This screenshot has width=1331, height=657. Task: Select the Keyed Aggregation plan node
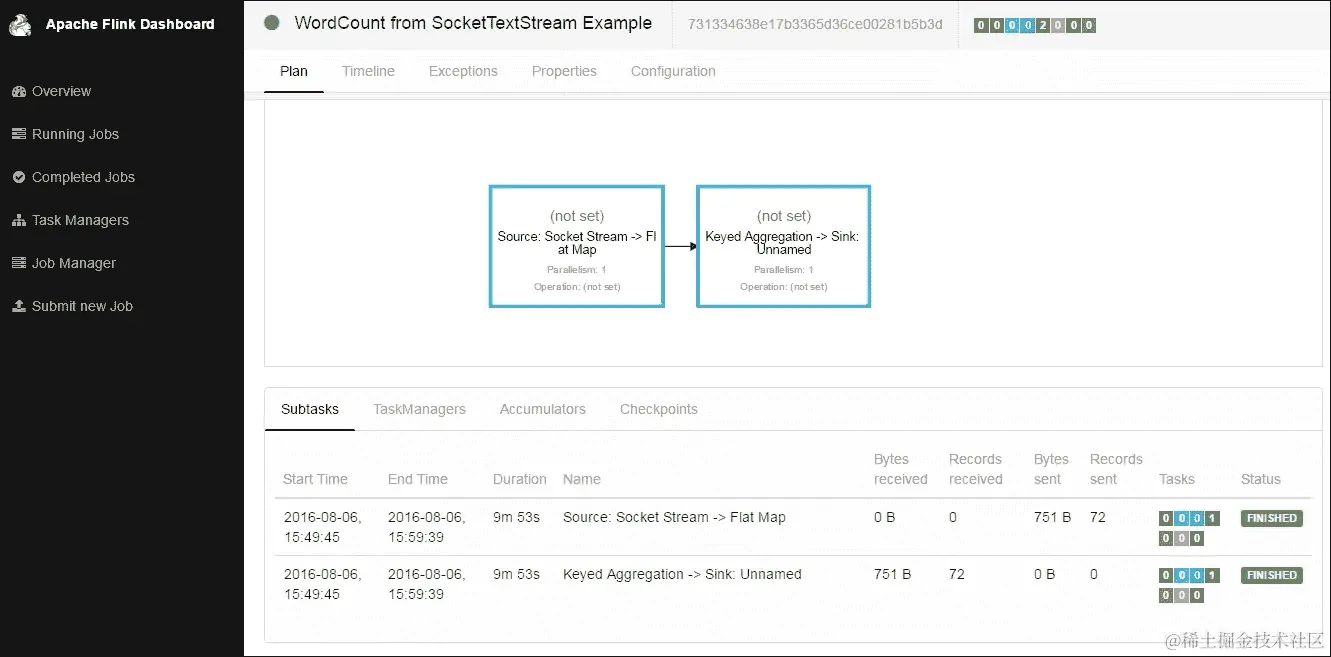[x=784, y=246]
